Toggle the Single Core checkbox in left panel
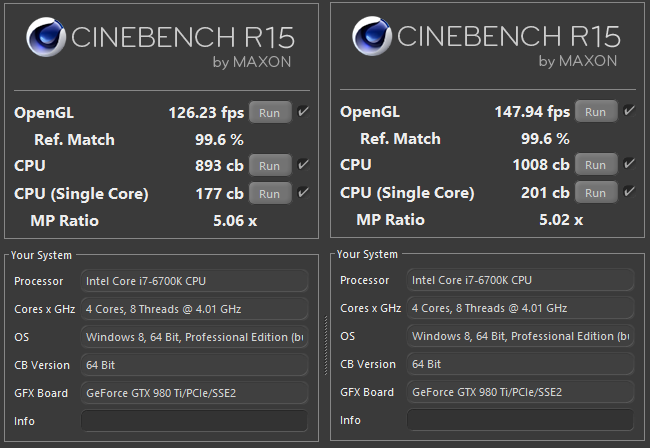 [x=303, y=192]
